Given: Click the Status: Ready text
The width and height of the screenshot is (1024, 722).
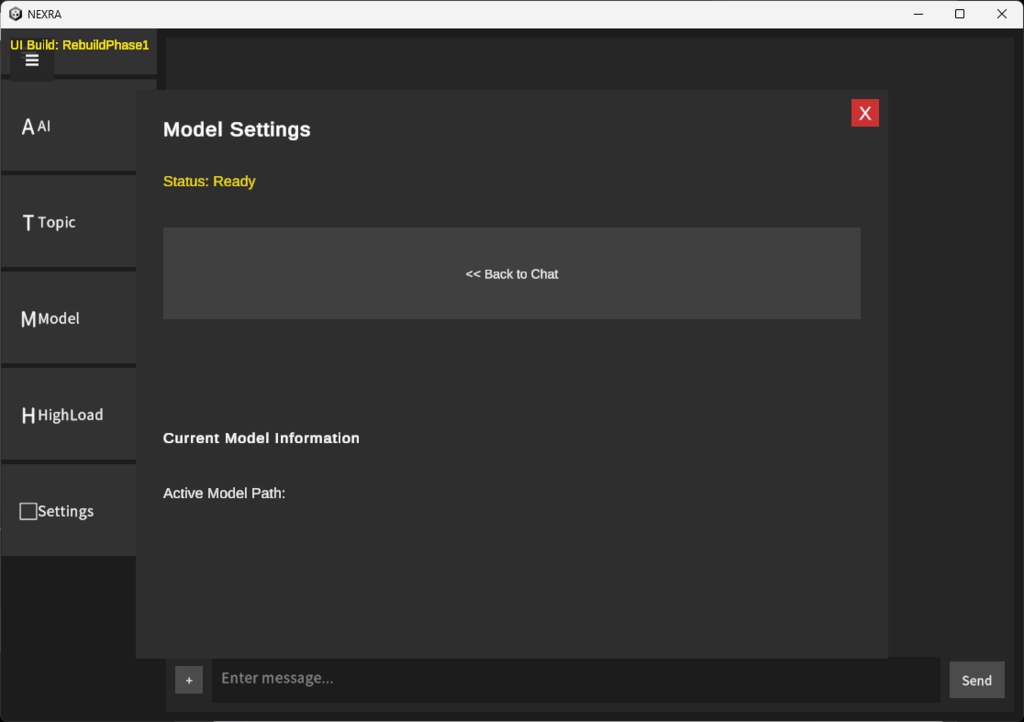Looking at the screenshot, I should coord(209,181).
